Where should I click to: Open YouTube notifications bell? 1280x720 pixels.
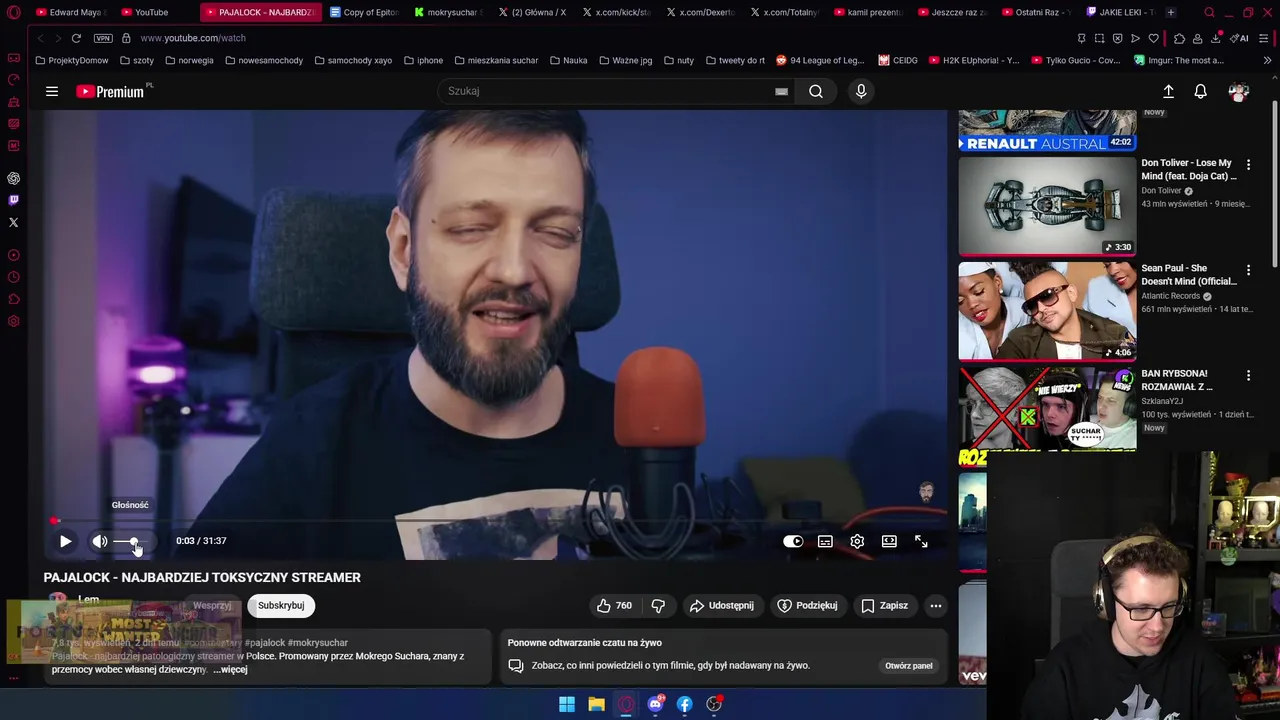(x=1200, y=91)
